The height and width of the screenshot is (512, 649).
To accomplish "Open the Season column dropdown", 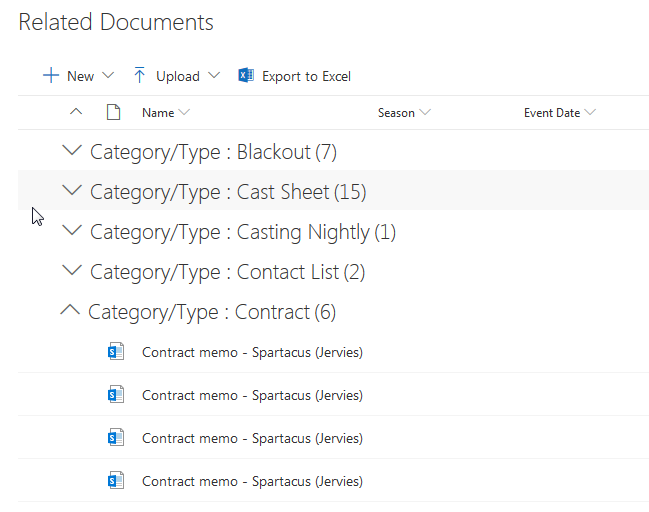I will pyautogui.click(x=425, y=113).
